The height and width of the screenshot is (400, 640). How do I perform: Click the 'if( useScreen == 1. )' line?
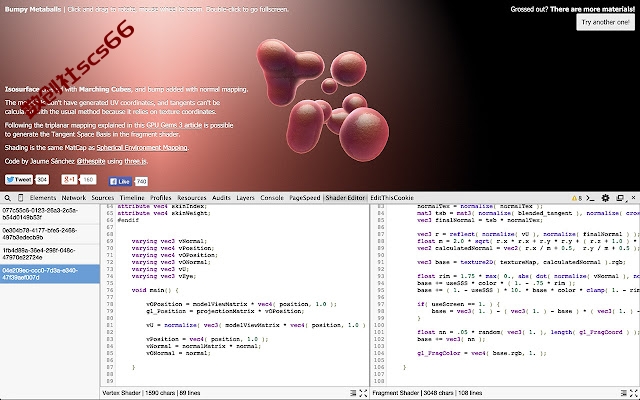(x=458, y=304)
